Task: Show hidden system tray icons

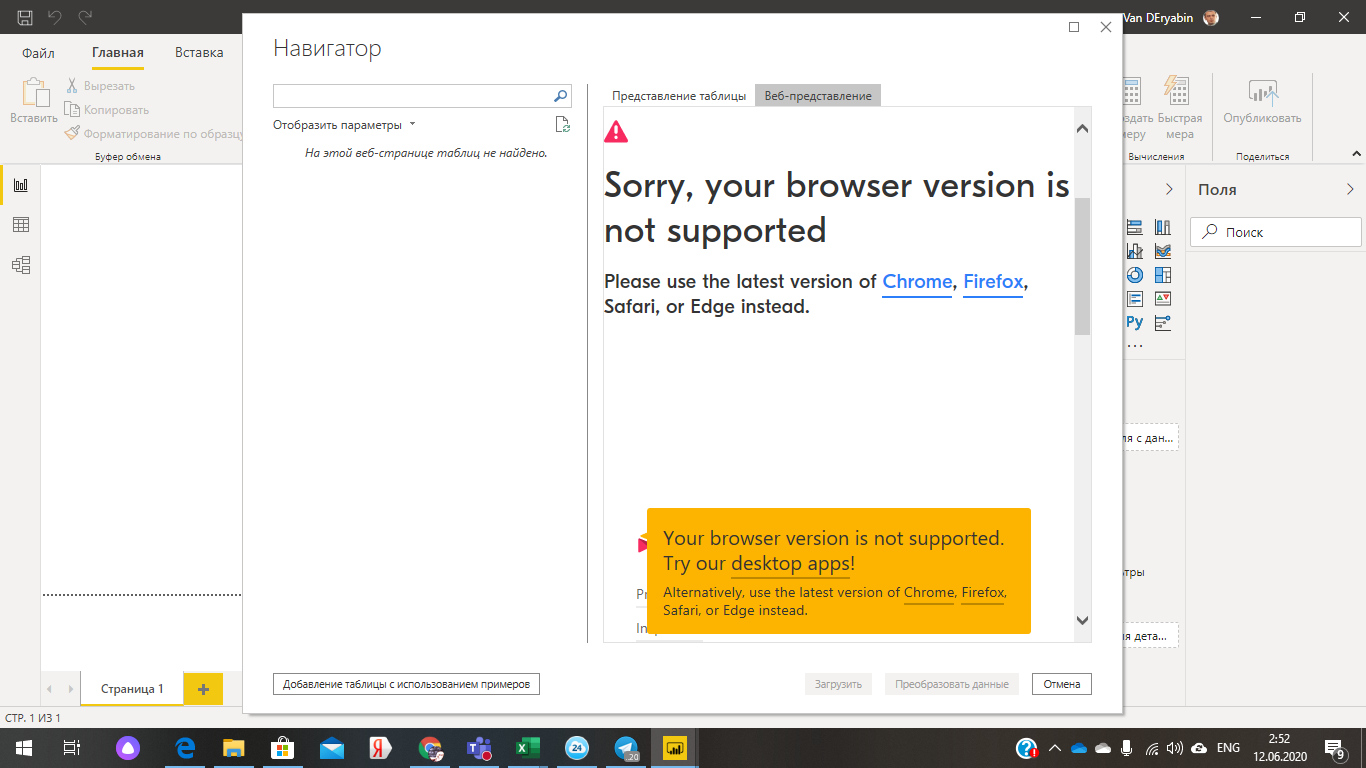Action: pyautogui.click(x=1053, y=748)
